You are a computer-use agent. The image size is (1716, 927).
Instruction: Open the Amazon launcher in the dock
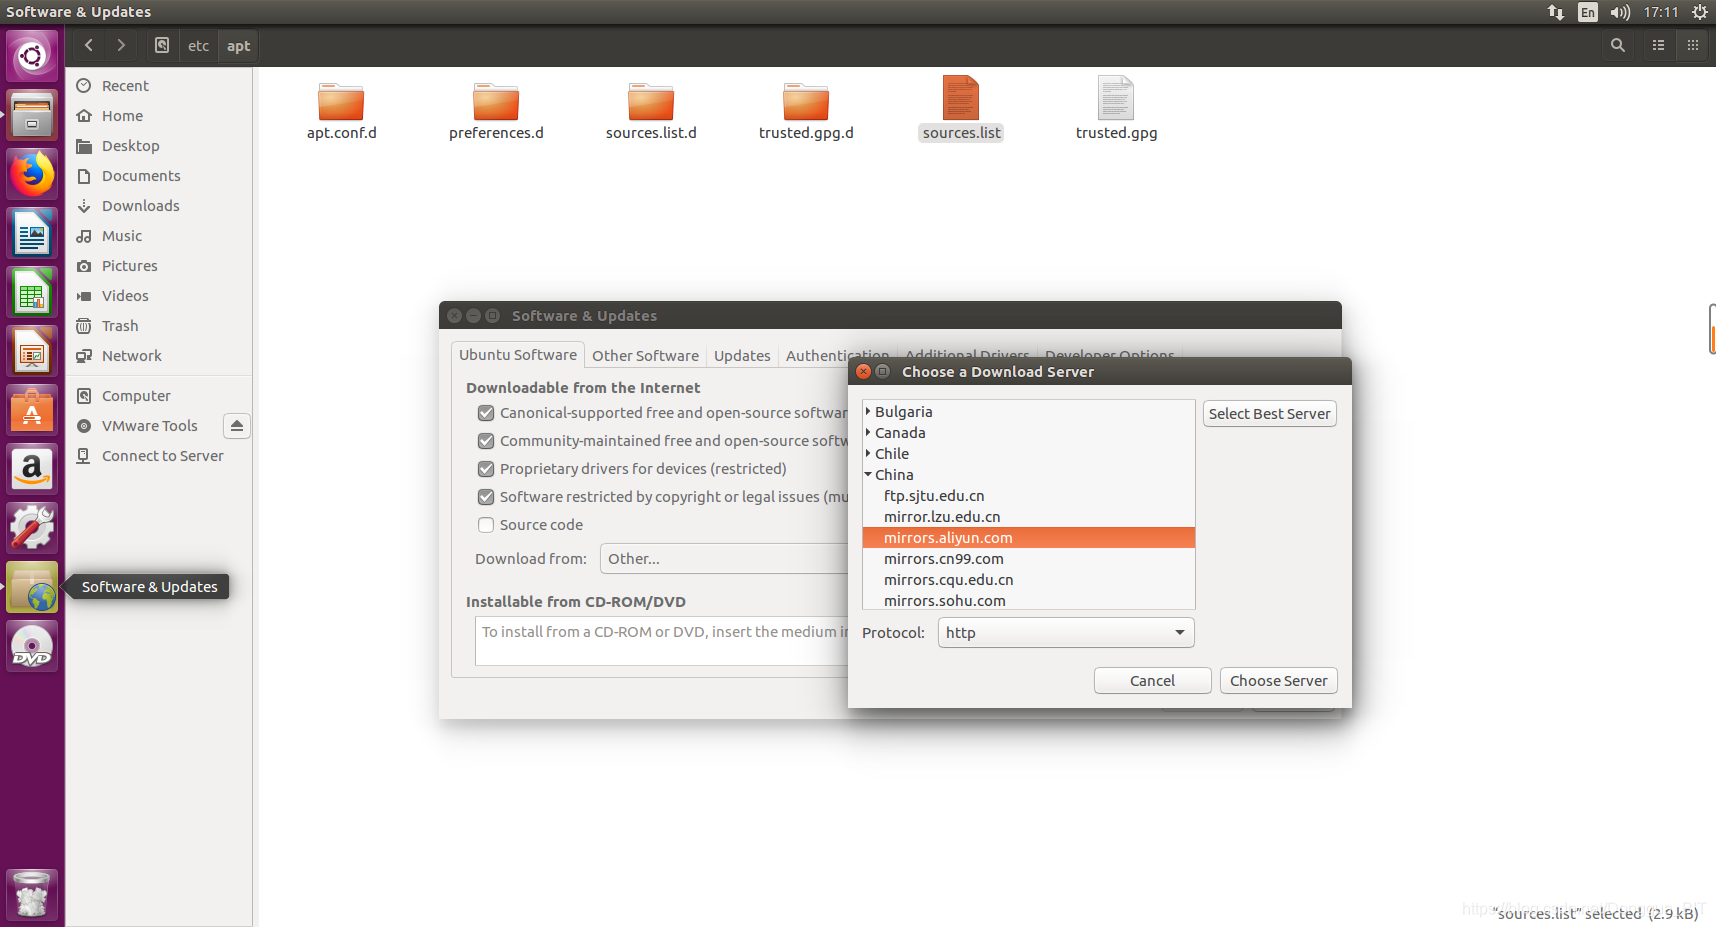click(x=32, y=469)
